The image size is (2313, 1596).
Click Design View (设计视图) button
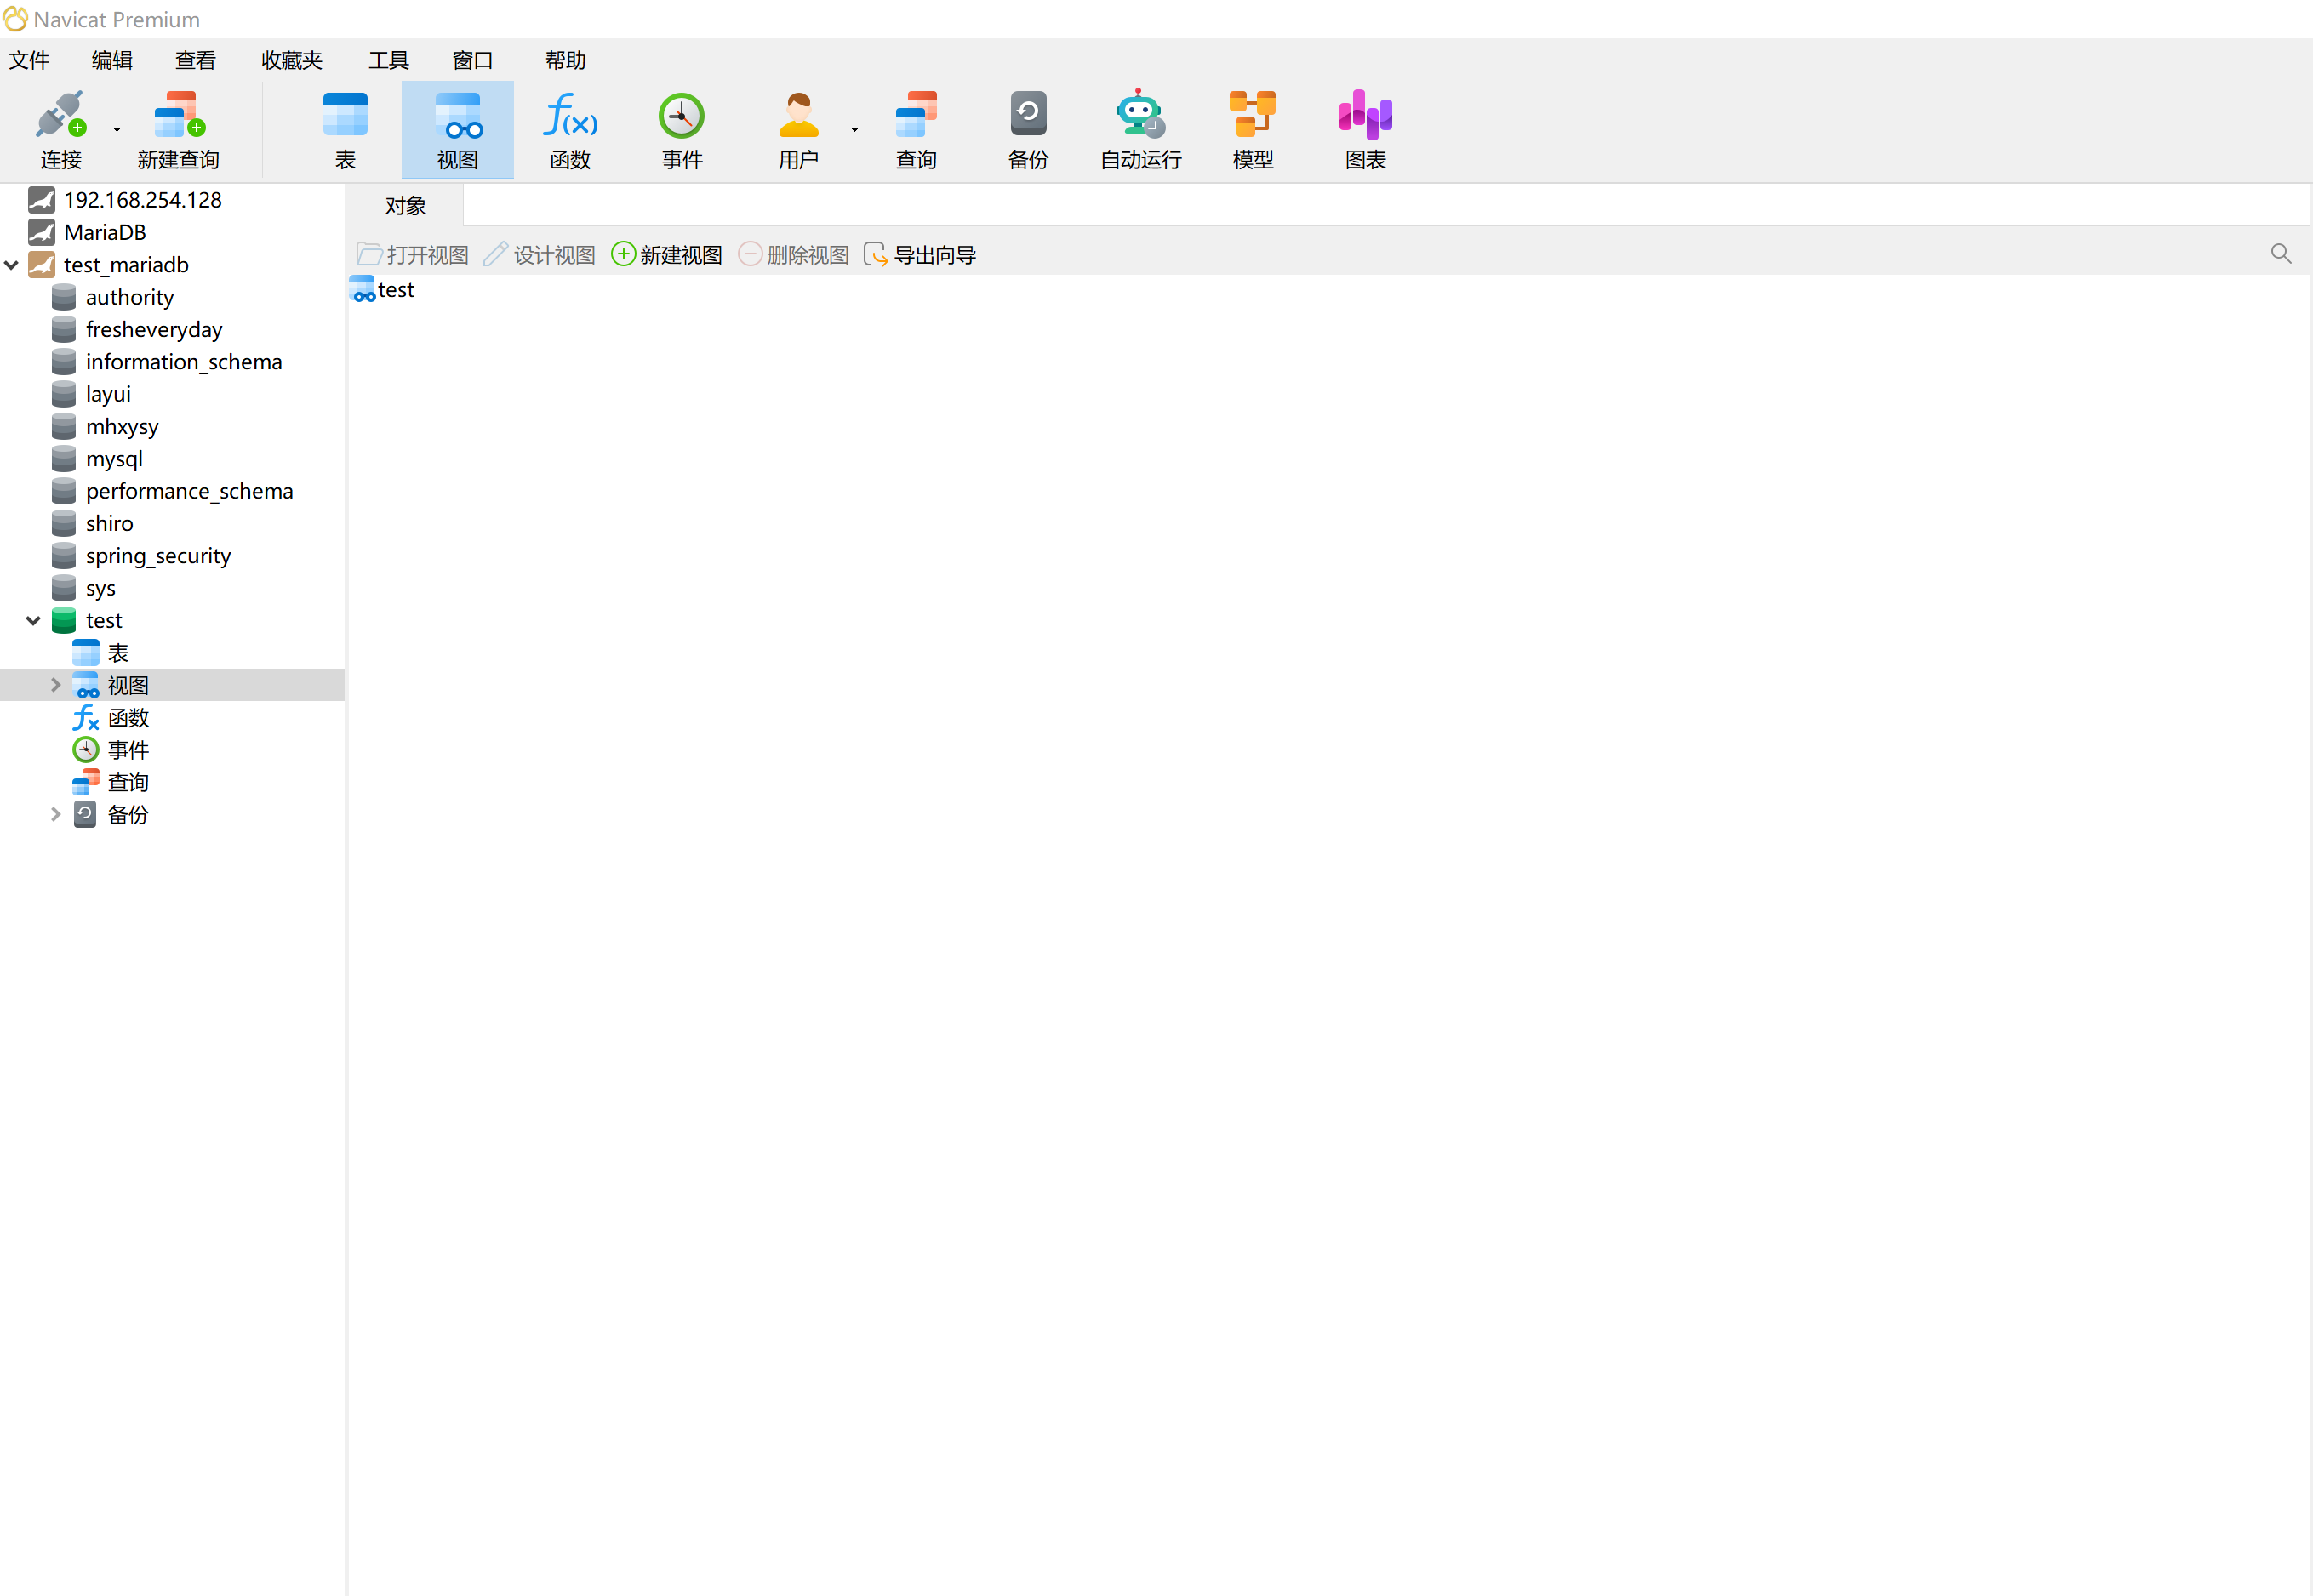tap(540, 255)
